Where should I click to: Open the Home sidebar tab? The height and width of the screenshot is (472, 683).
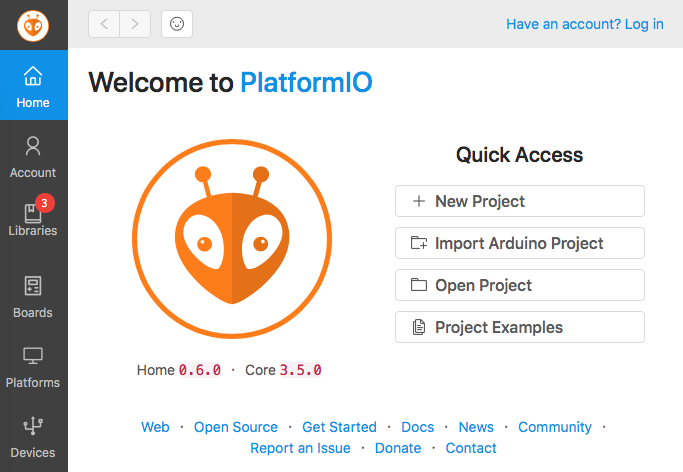34,85
